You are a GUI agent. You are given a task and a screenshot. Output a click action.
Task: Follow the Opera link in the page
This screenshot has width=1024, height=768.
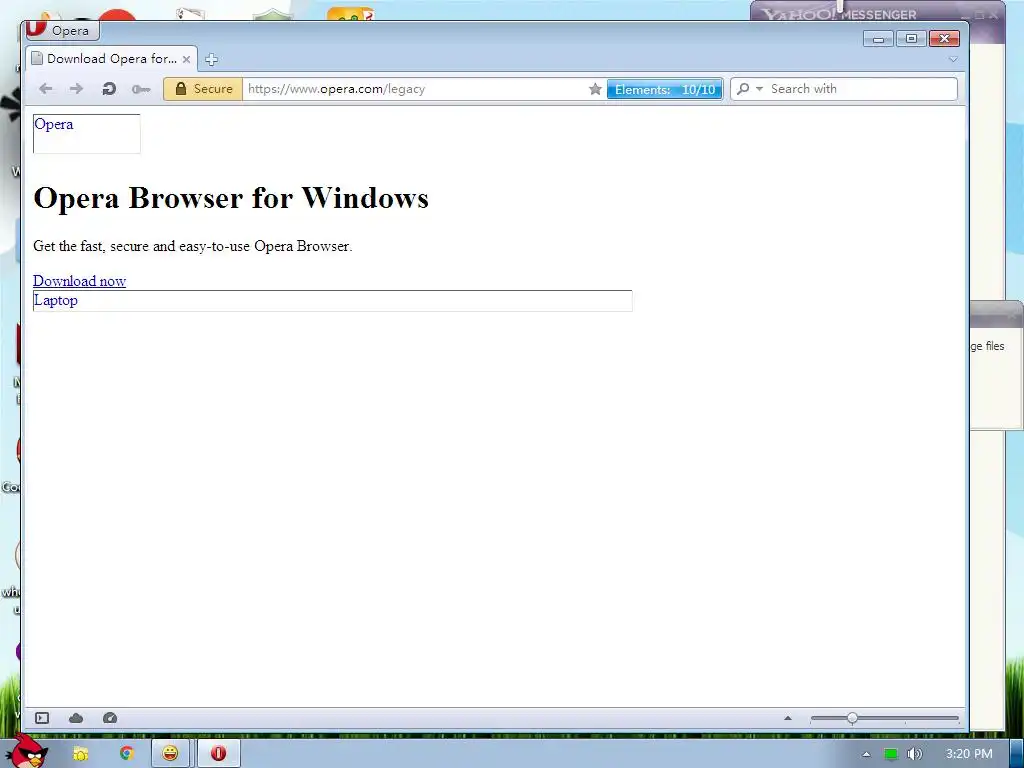point(54,124)
